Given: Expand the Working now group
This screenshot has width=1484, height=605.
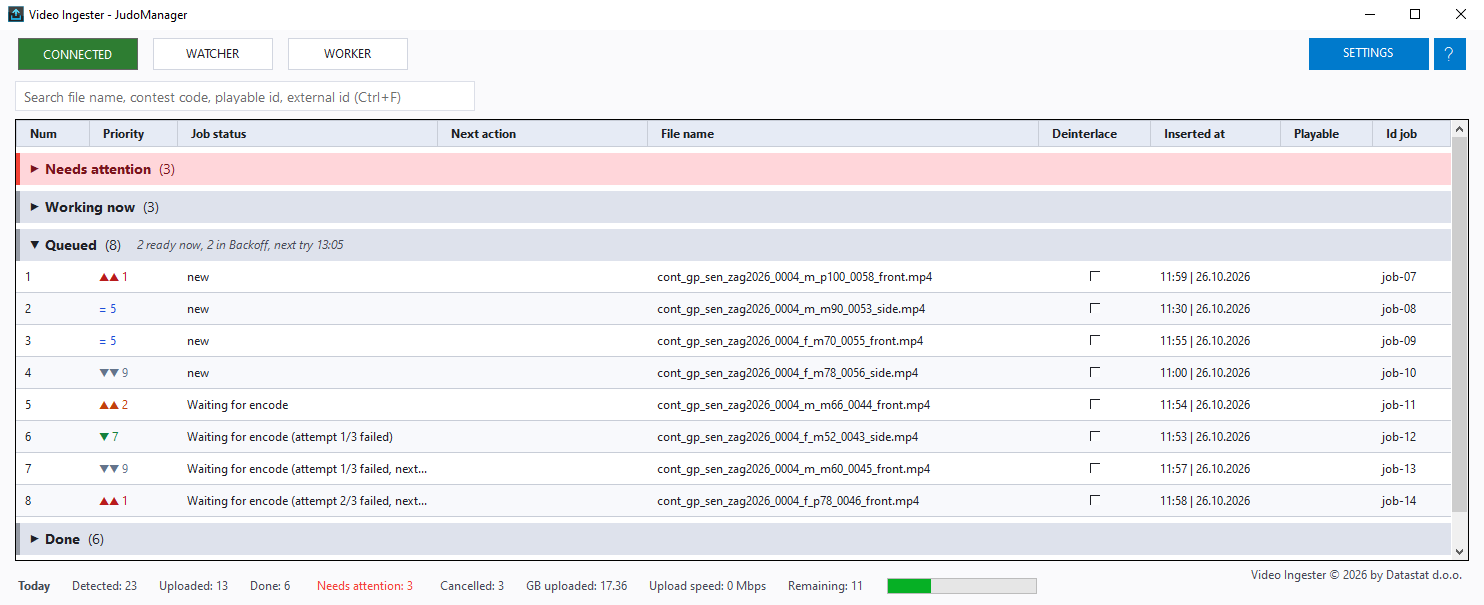Looking at the screenshot, I should pyautogui.click(x=35, y=207).
